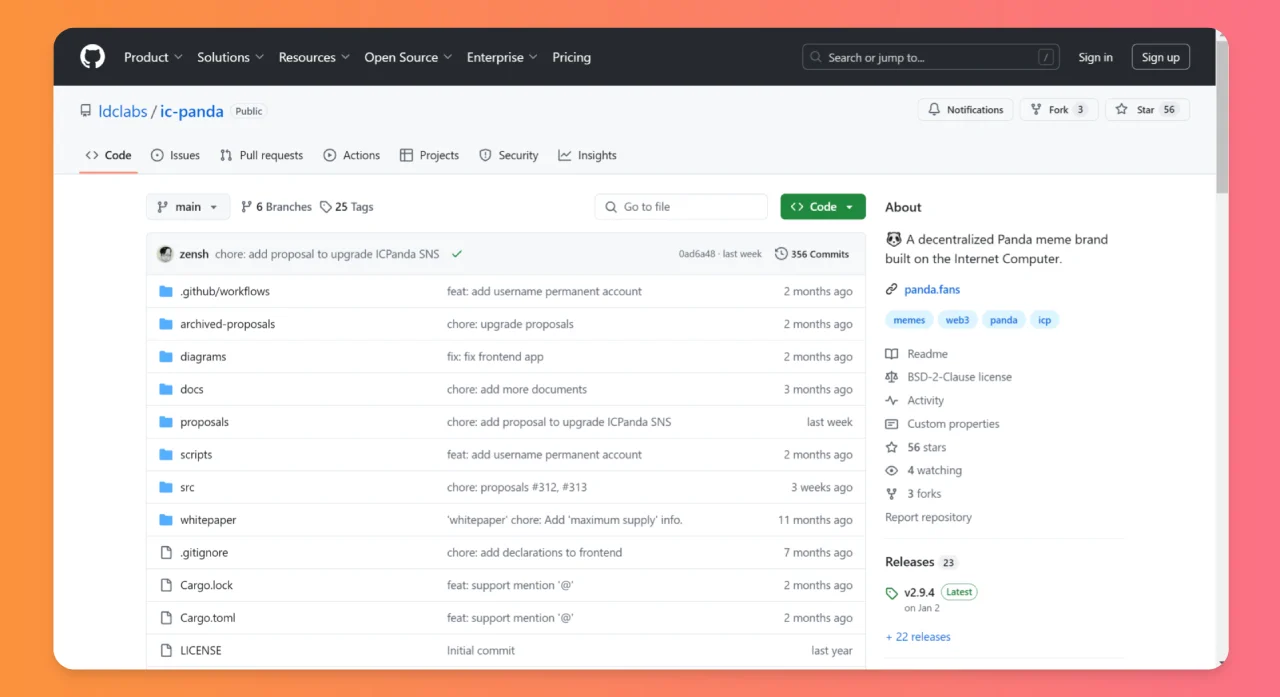Screen dimensions: 1280x697
Task: Click the zensh avatar thumbnail
Action: tap(165, 254)
